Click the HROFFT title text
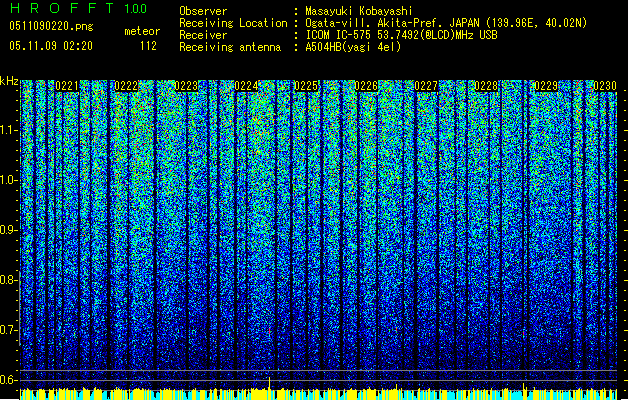The image size is (629, 400). point(62,10)
